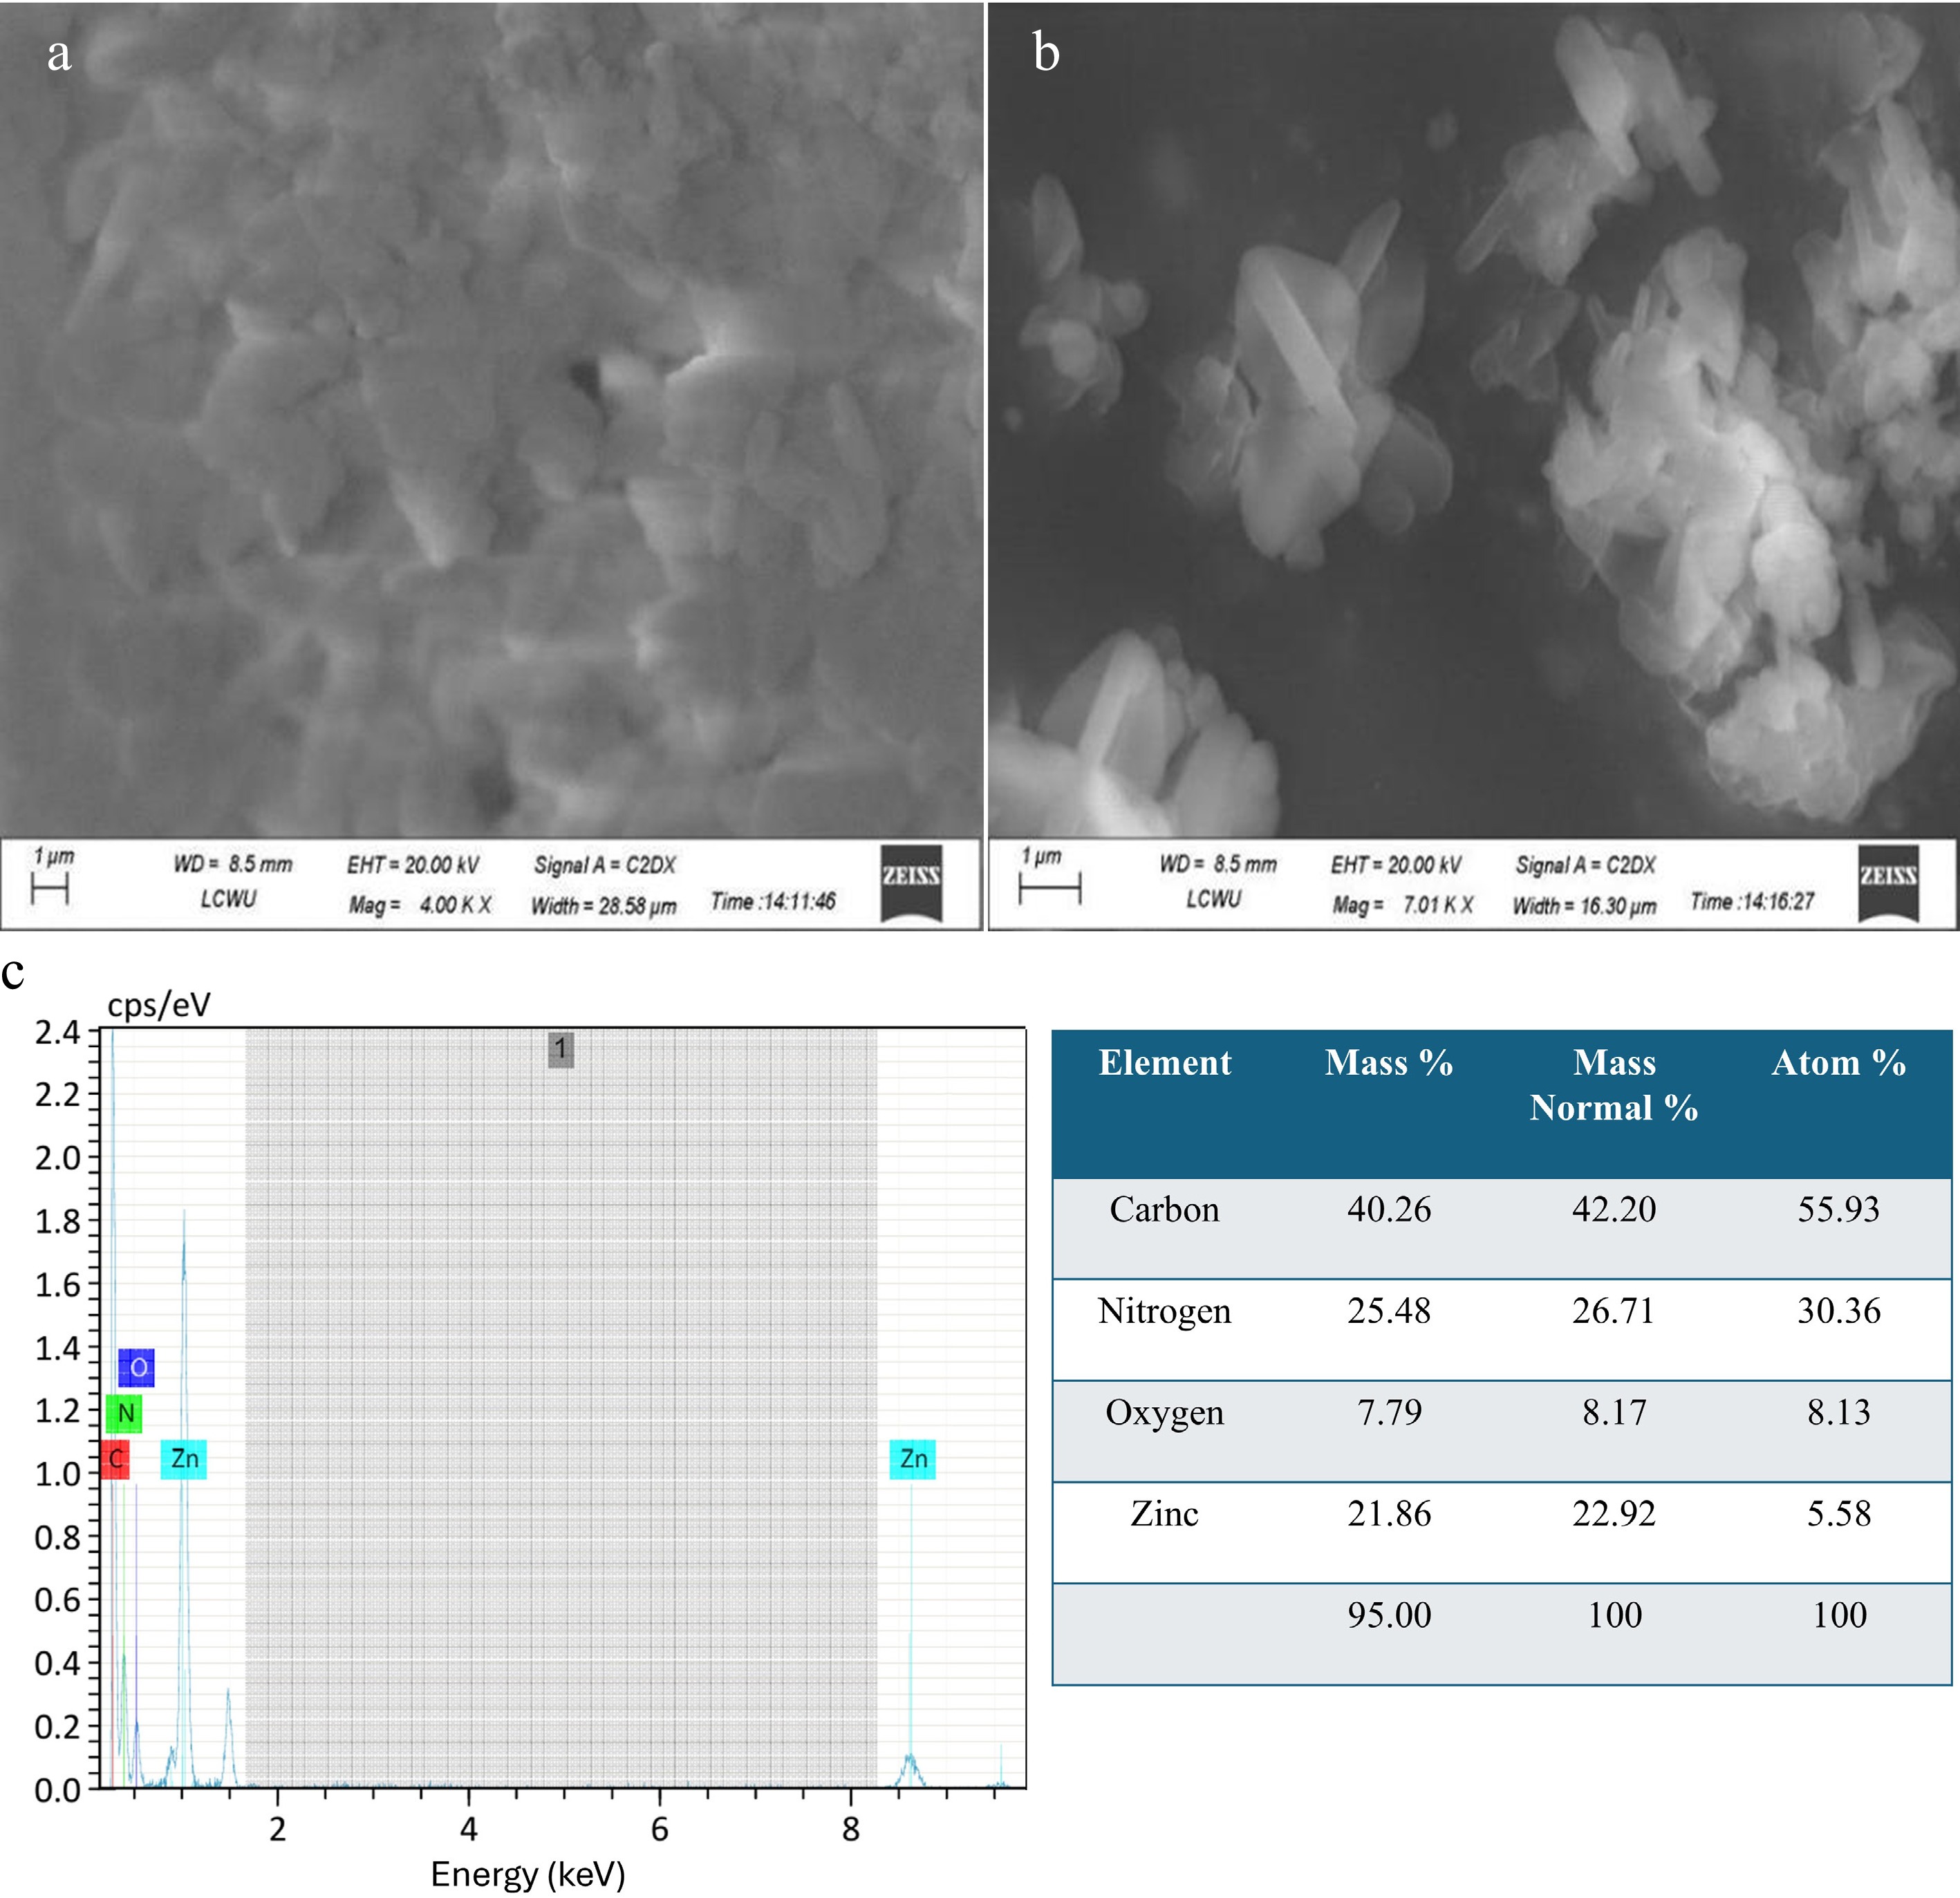Click the 1 µm scale bar in panel b

pos(1050,887)
